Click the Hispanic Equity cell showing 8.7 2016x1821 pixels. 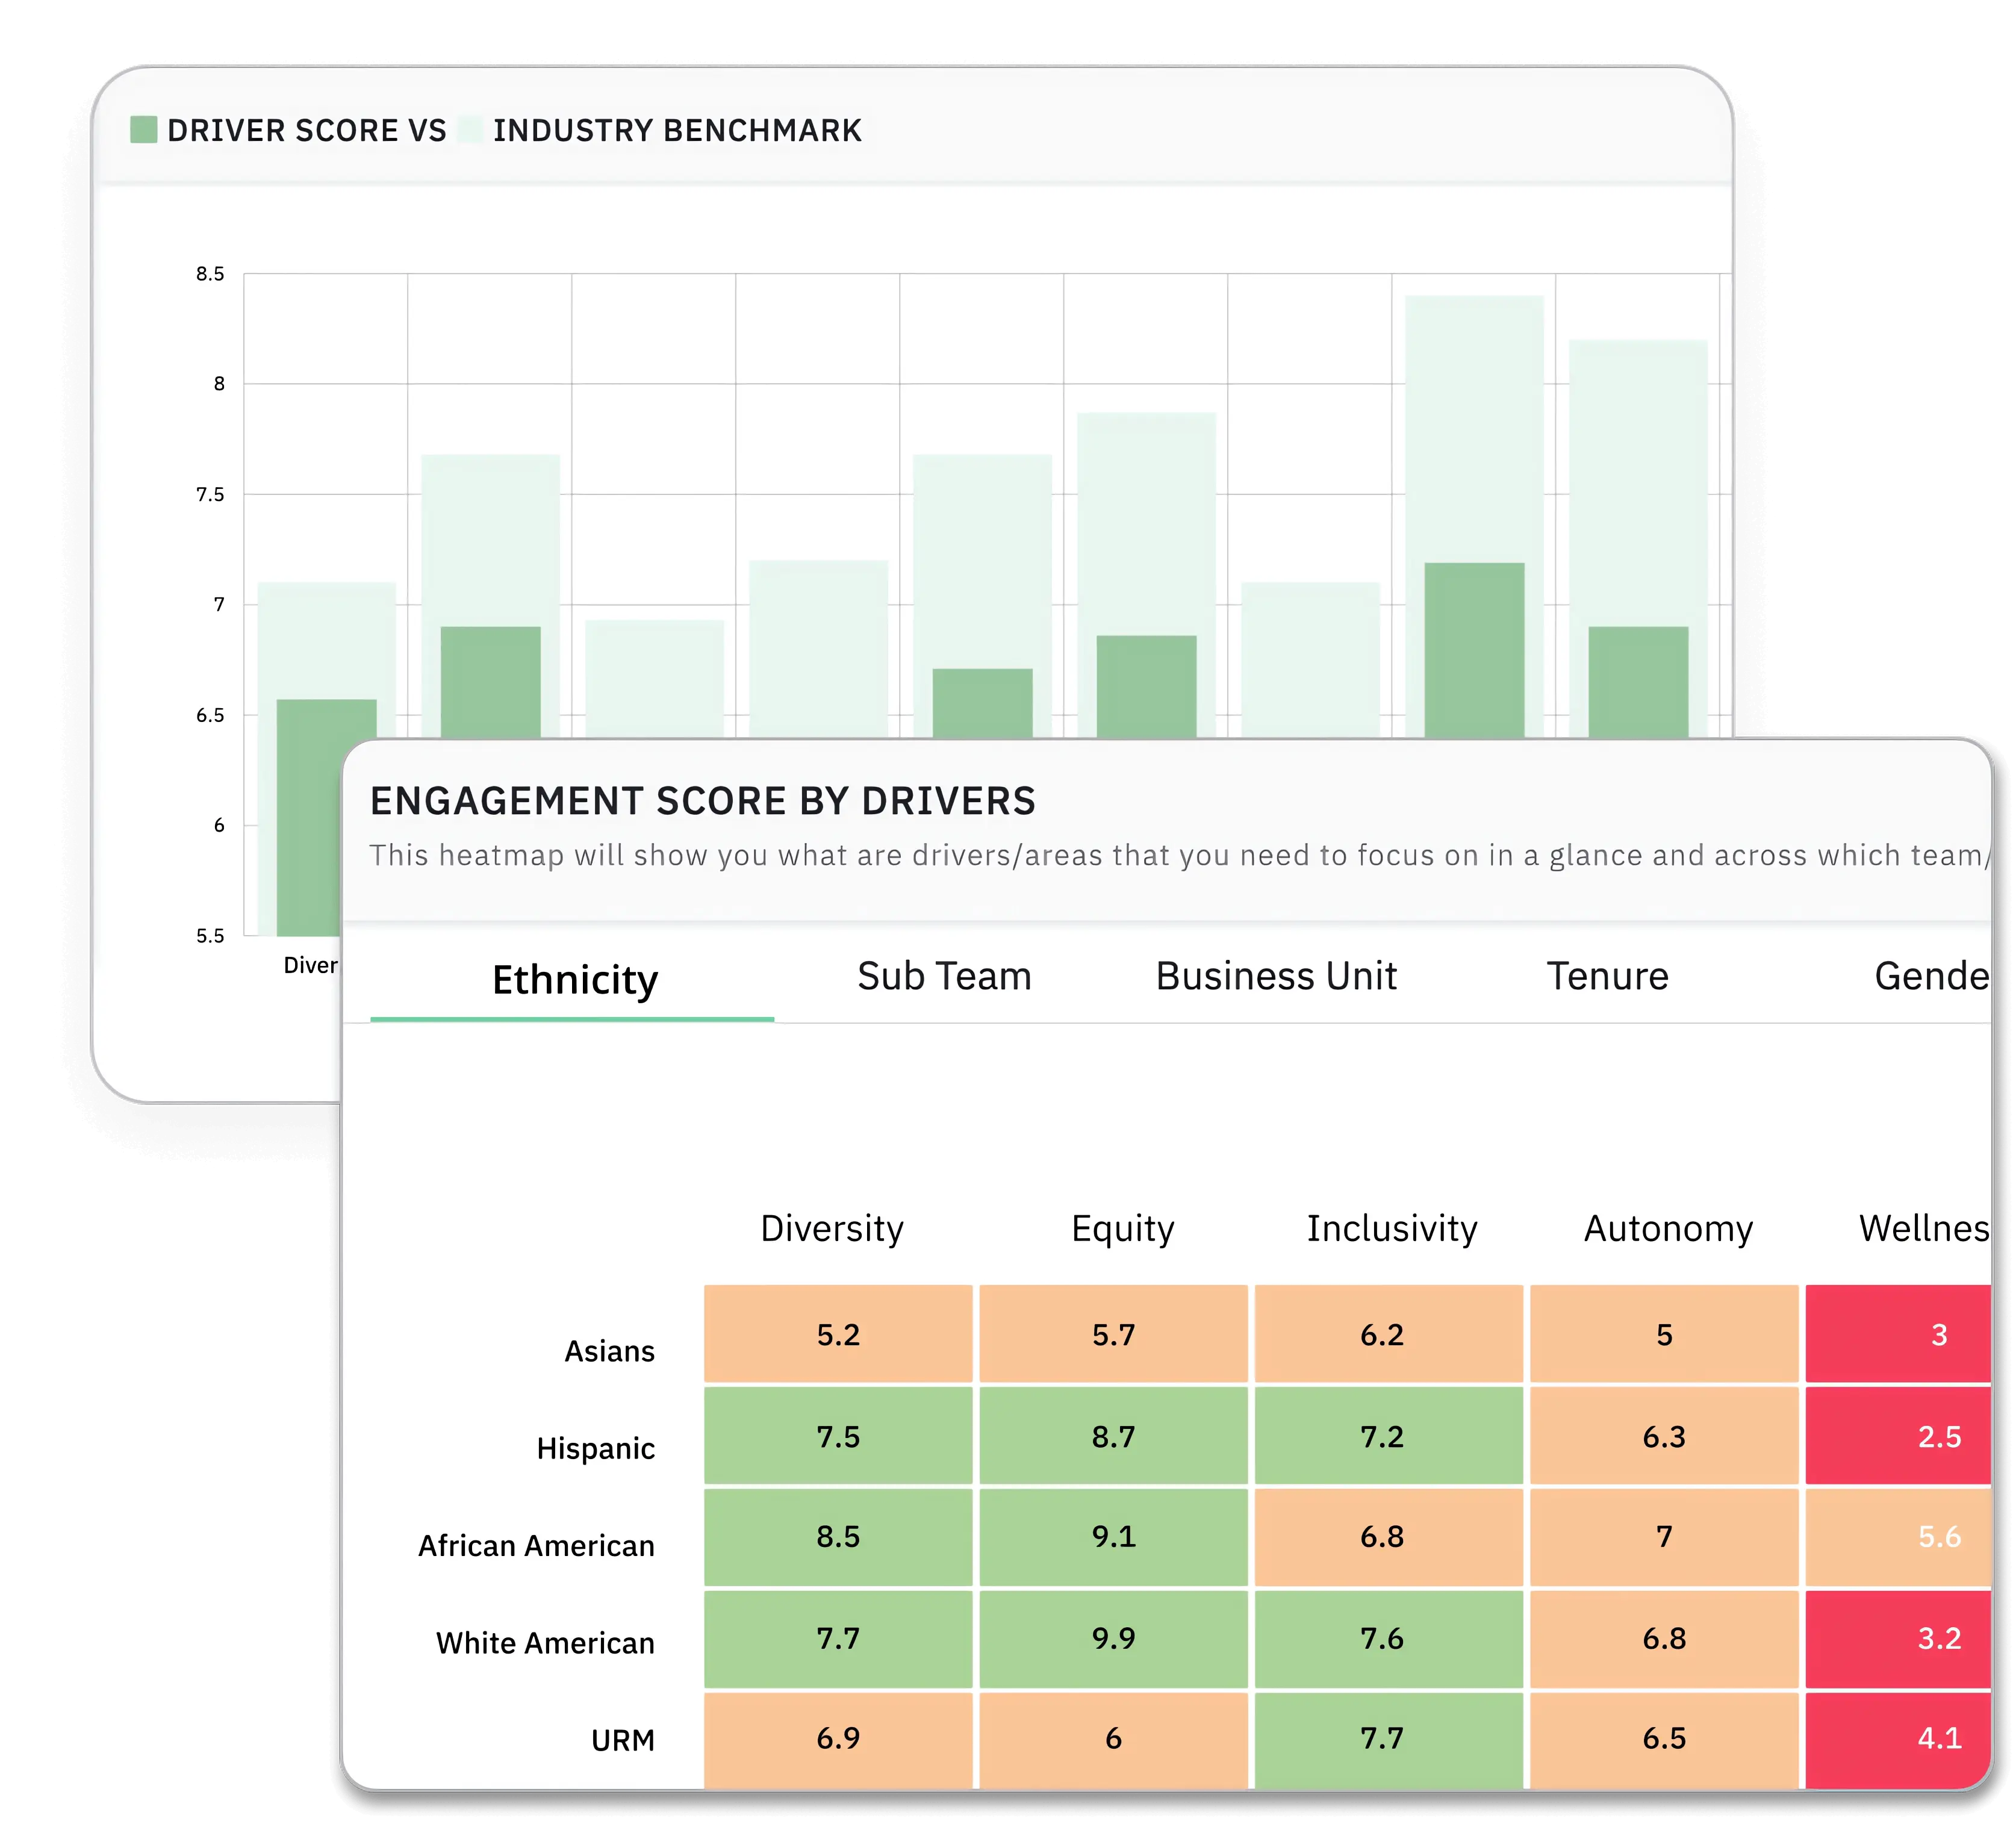1113,1436
